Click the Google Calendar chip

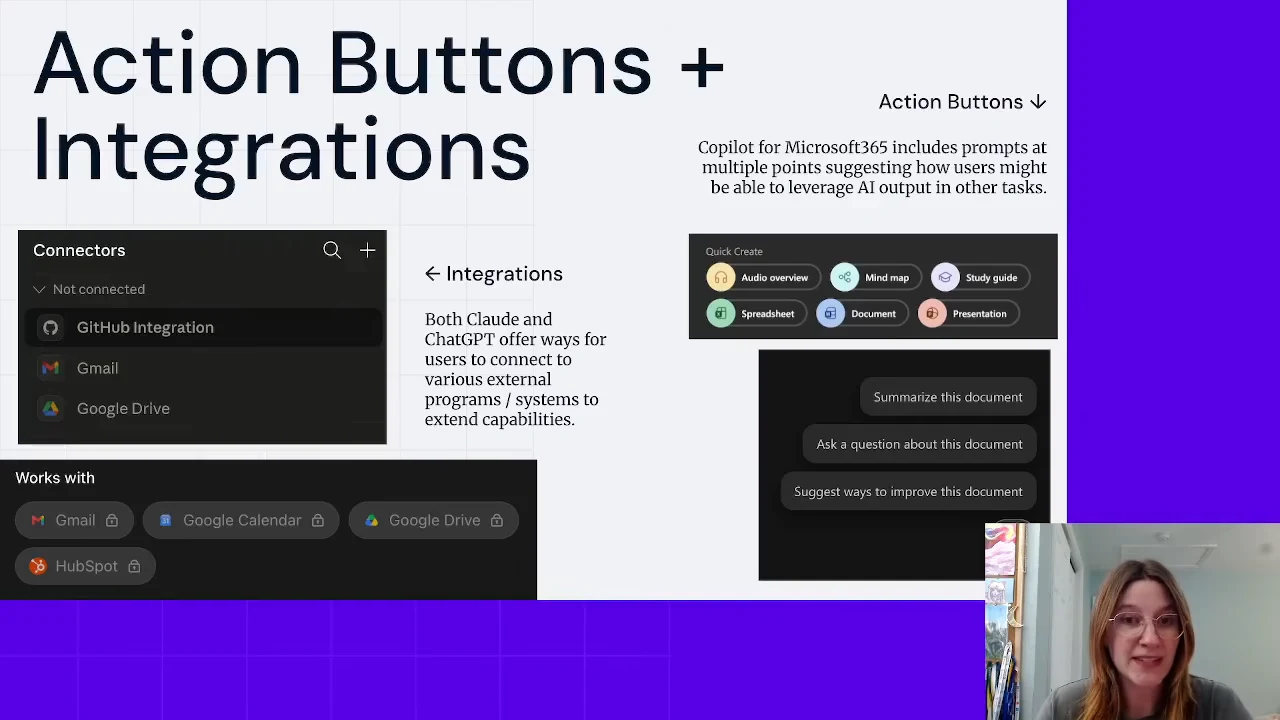(x=241, y=520)
